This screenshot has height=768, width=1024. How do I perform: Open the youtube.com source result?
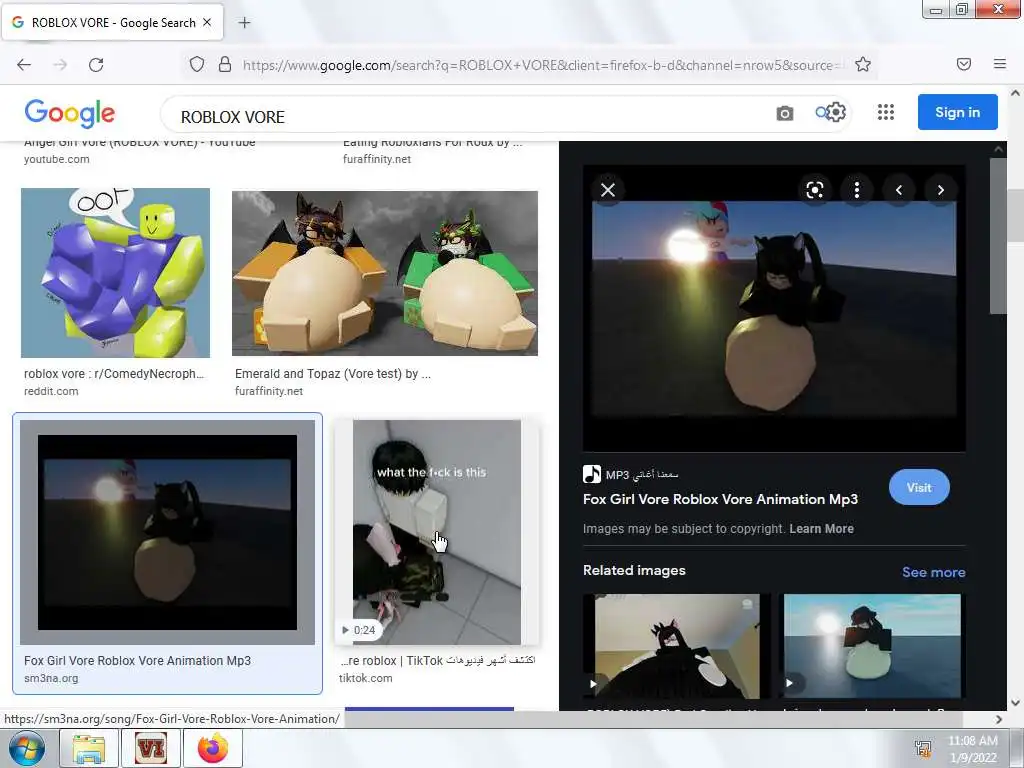point(57,159)
